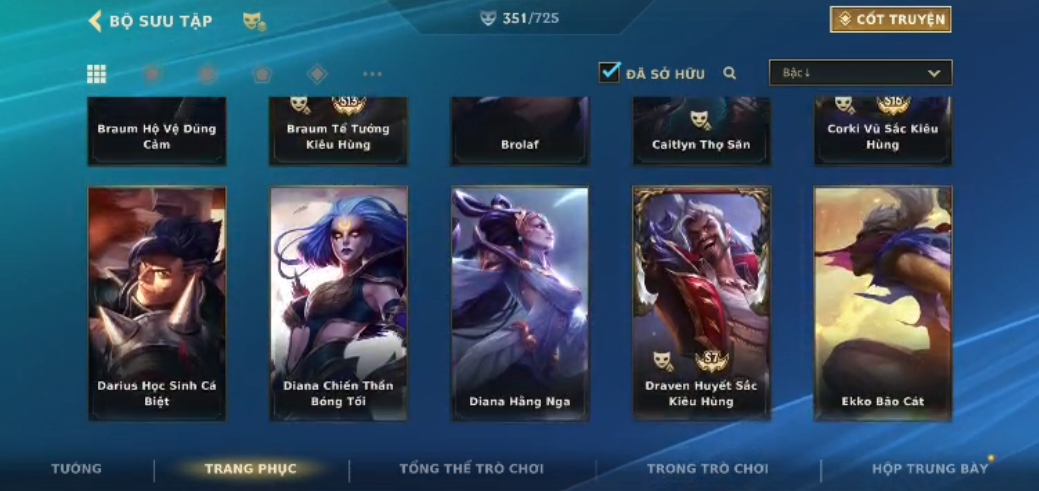Viewport: 1039px width, 491px height.
Task: Toggle the Đã Sở Hữu checkbox
Action: [610, 72]
